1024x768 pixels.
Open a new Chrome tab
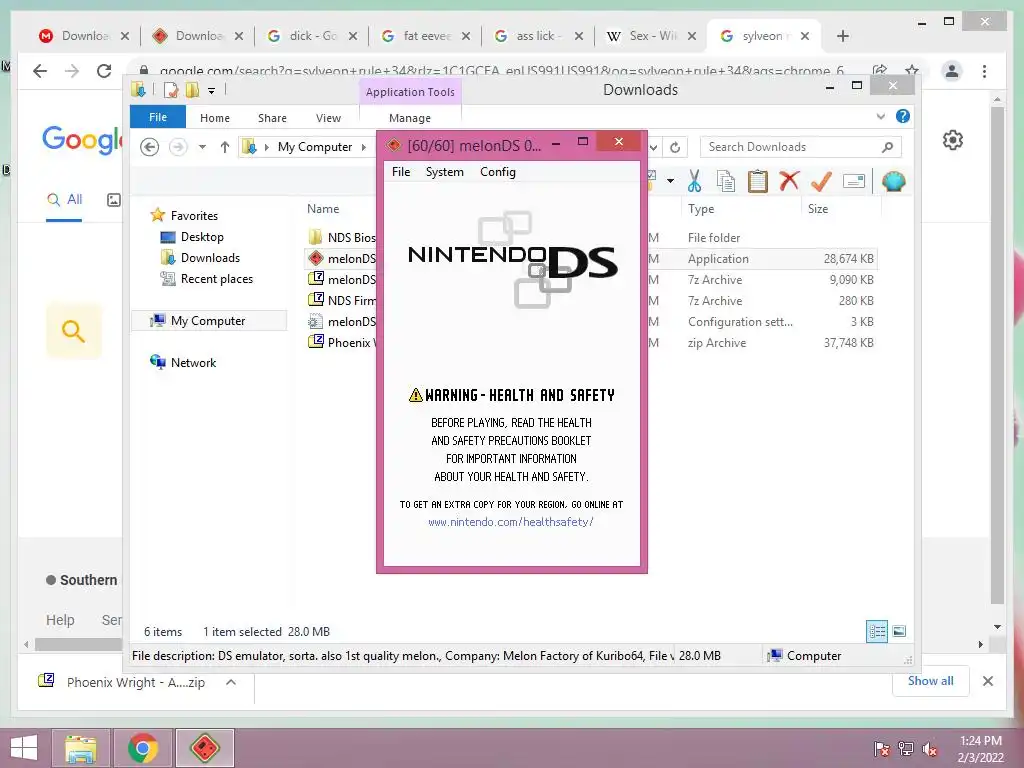tap(842, 36)
